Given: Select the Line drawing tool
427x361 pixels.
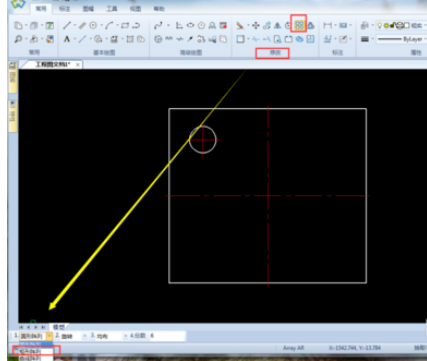Looking at the screenshot, I should 67,25.
